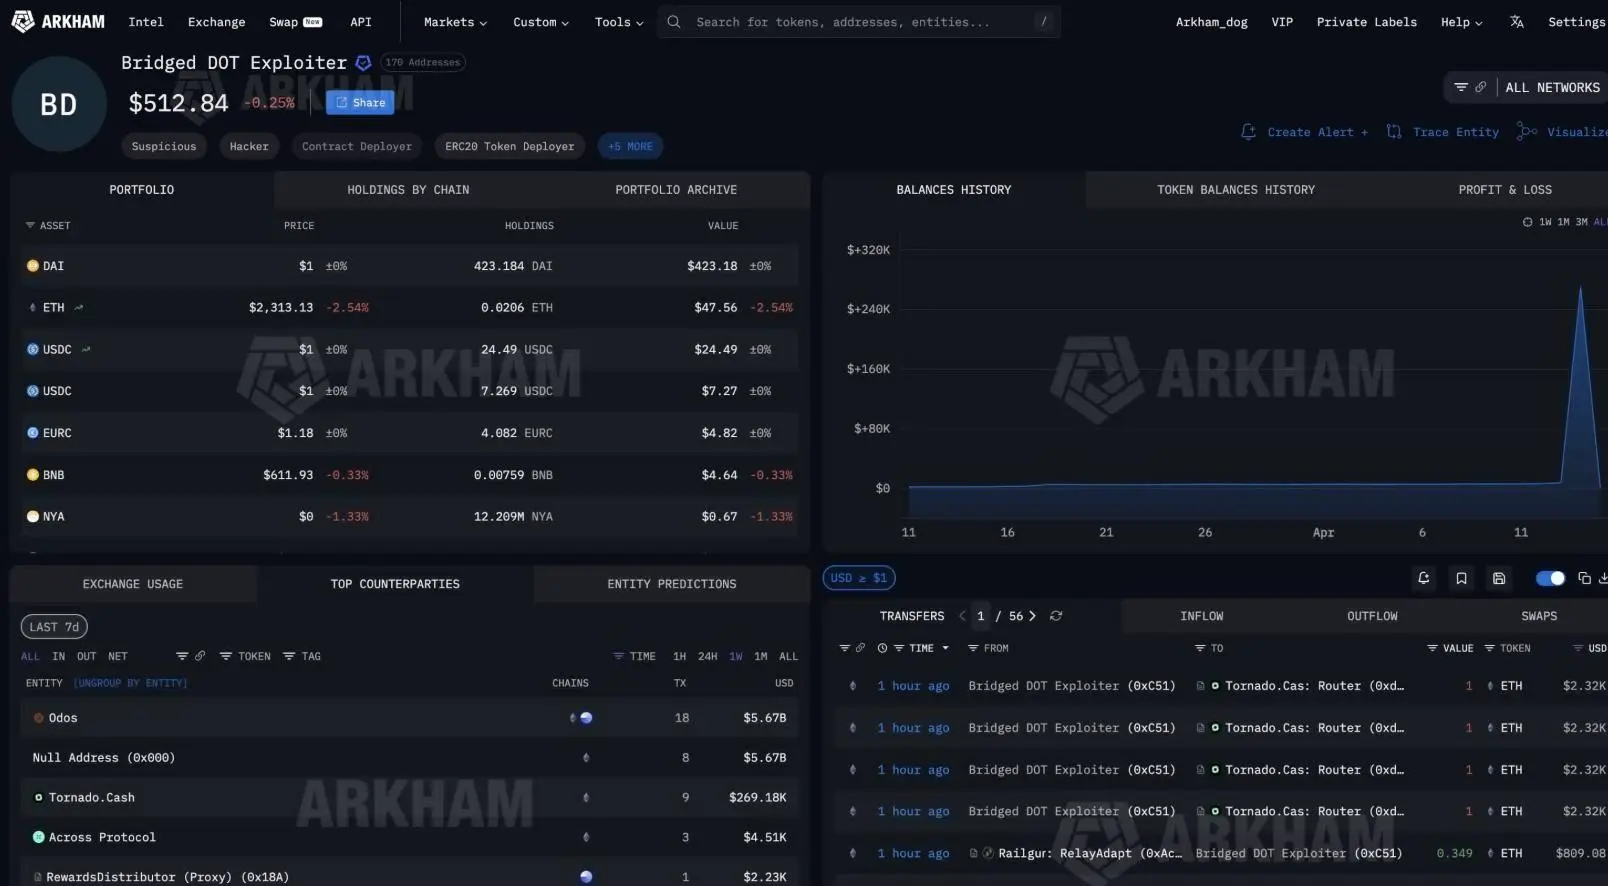Select ALL direction filter in counterparties
Image resolution: width=1608 pixels, height=886 pixels.
30,656
